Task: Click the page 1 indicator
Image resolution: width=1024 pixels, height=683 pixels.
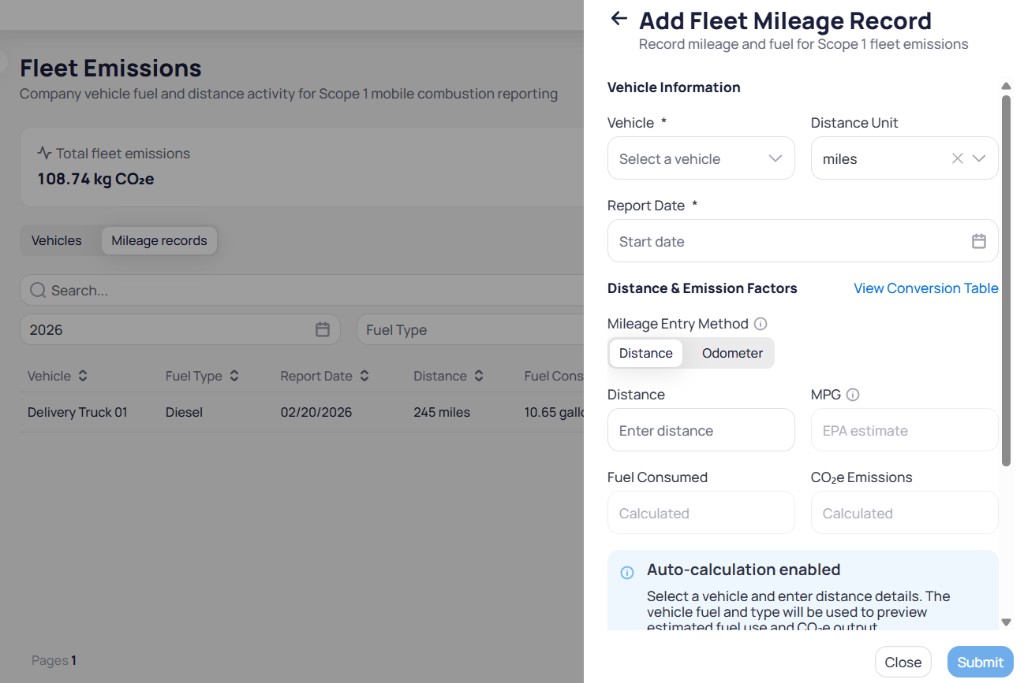Action: (x=74, y=660)
